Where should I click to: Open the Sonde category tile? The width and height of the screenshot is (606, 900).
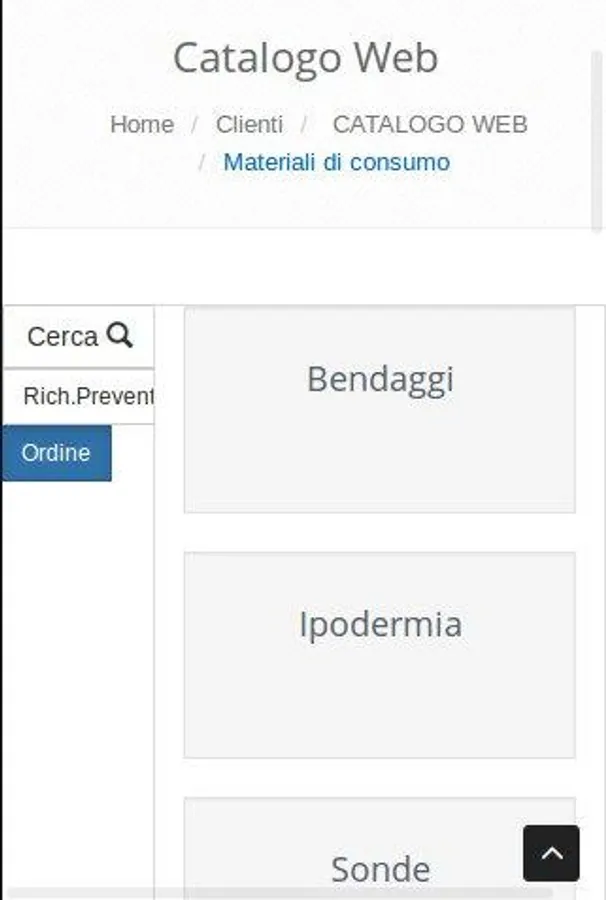coord(379,840)
